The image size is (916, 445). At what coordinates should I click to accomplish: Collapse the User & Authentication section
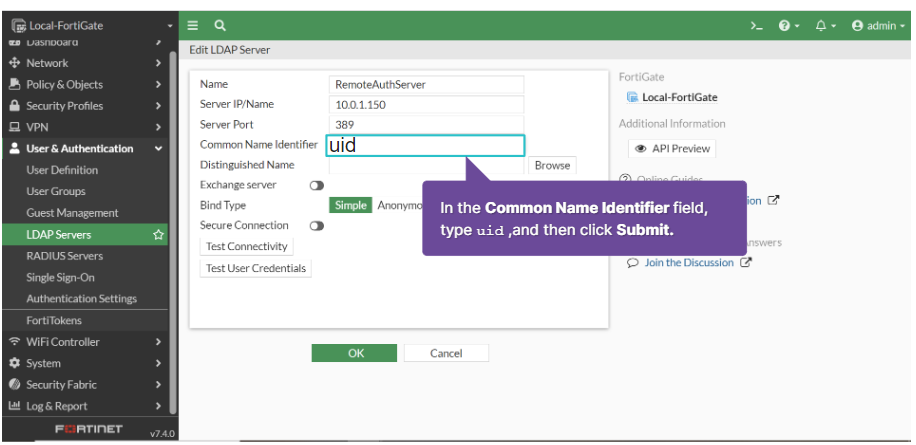[158, 149]
